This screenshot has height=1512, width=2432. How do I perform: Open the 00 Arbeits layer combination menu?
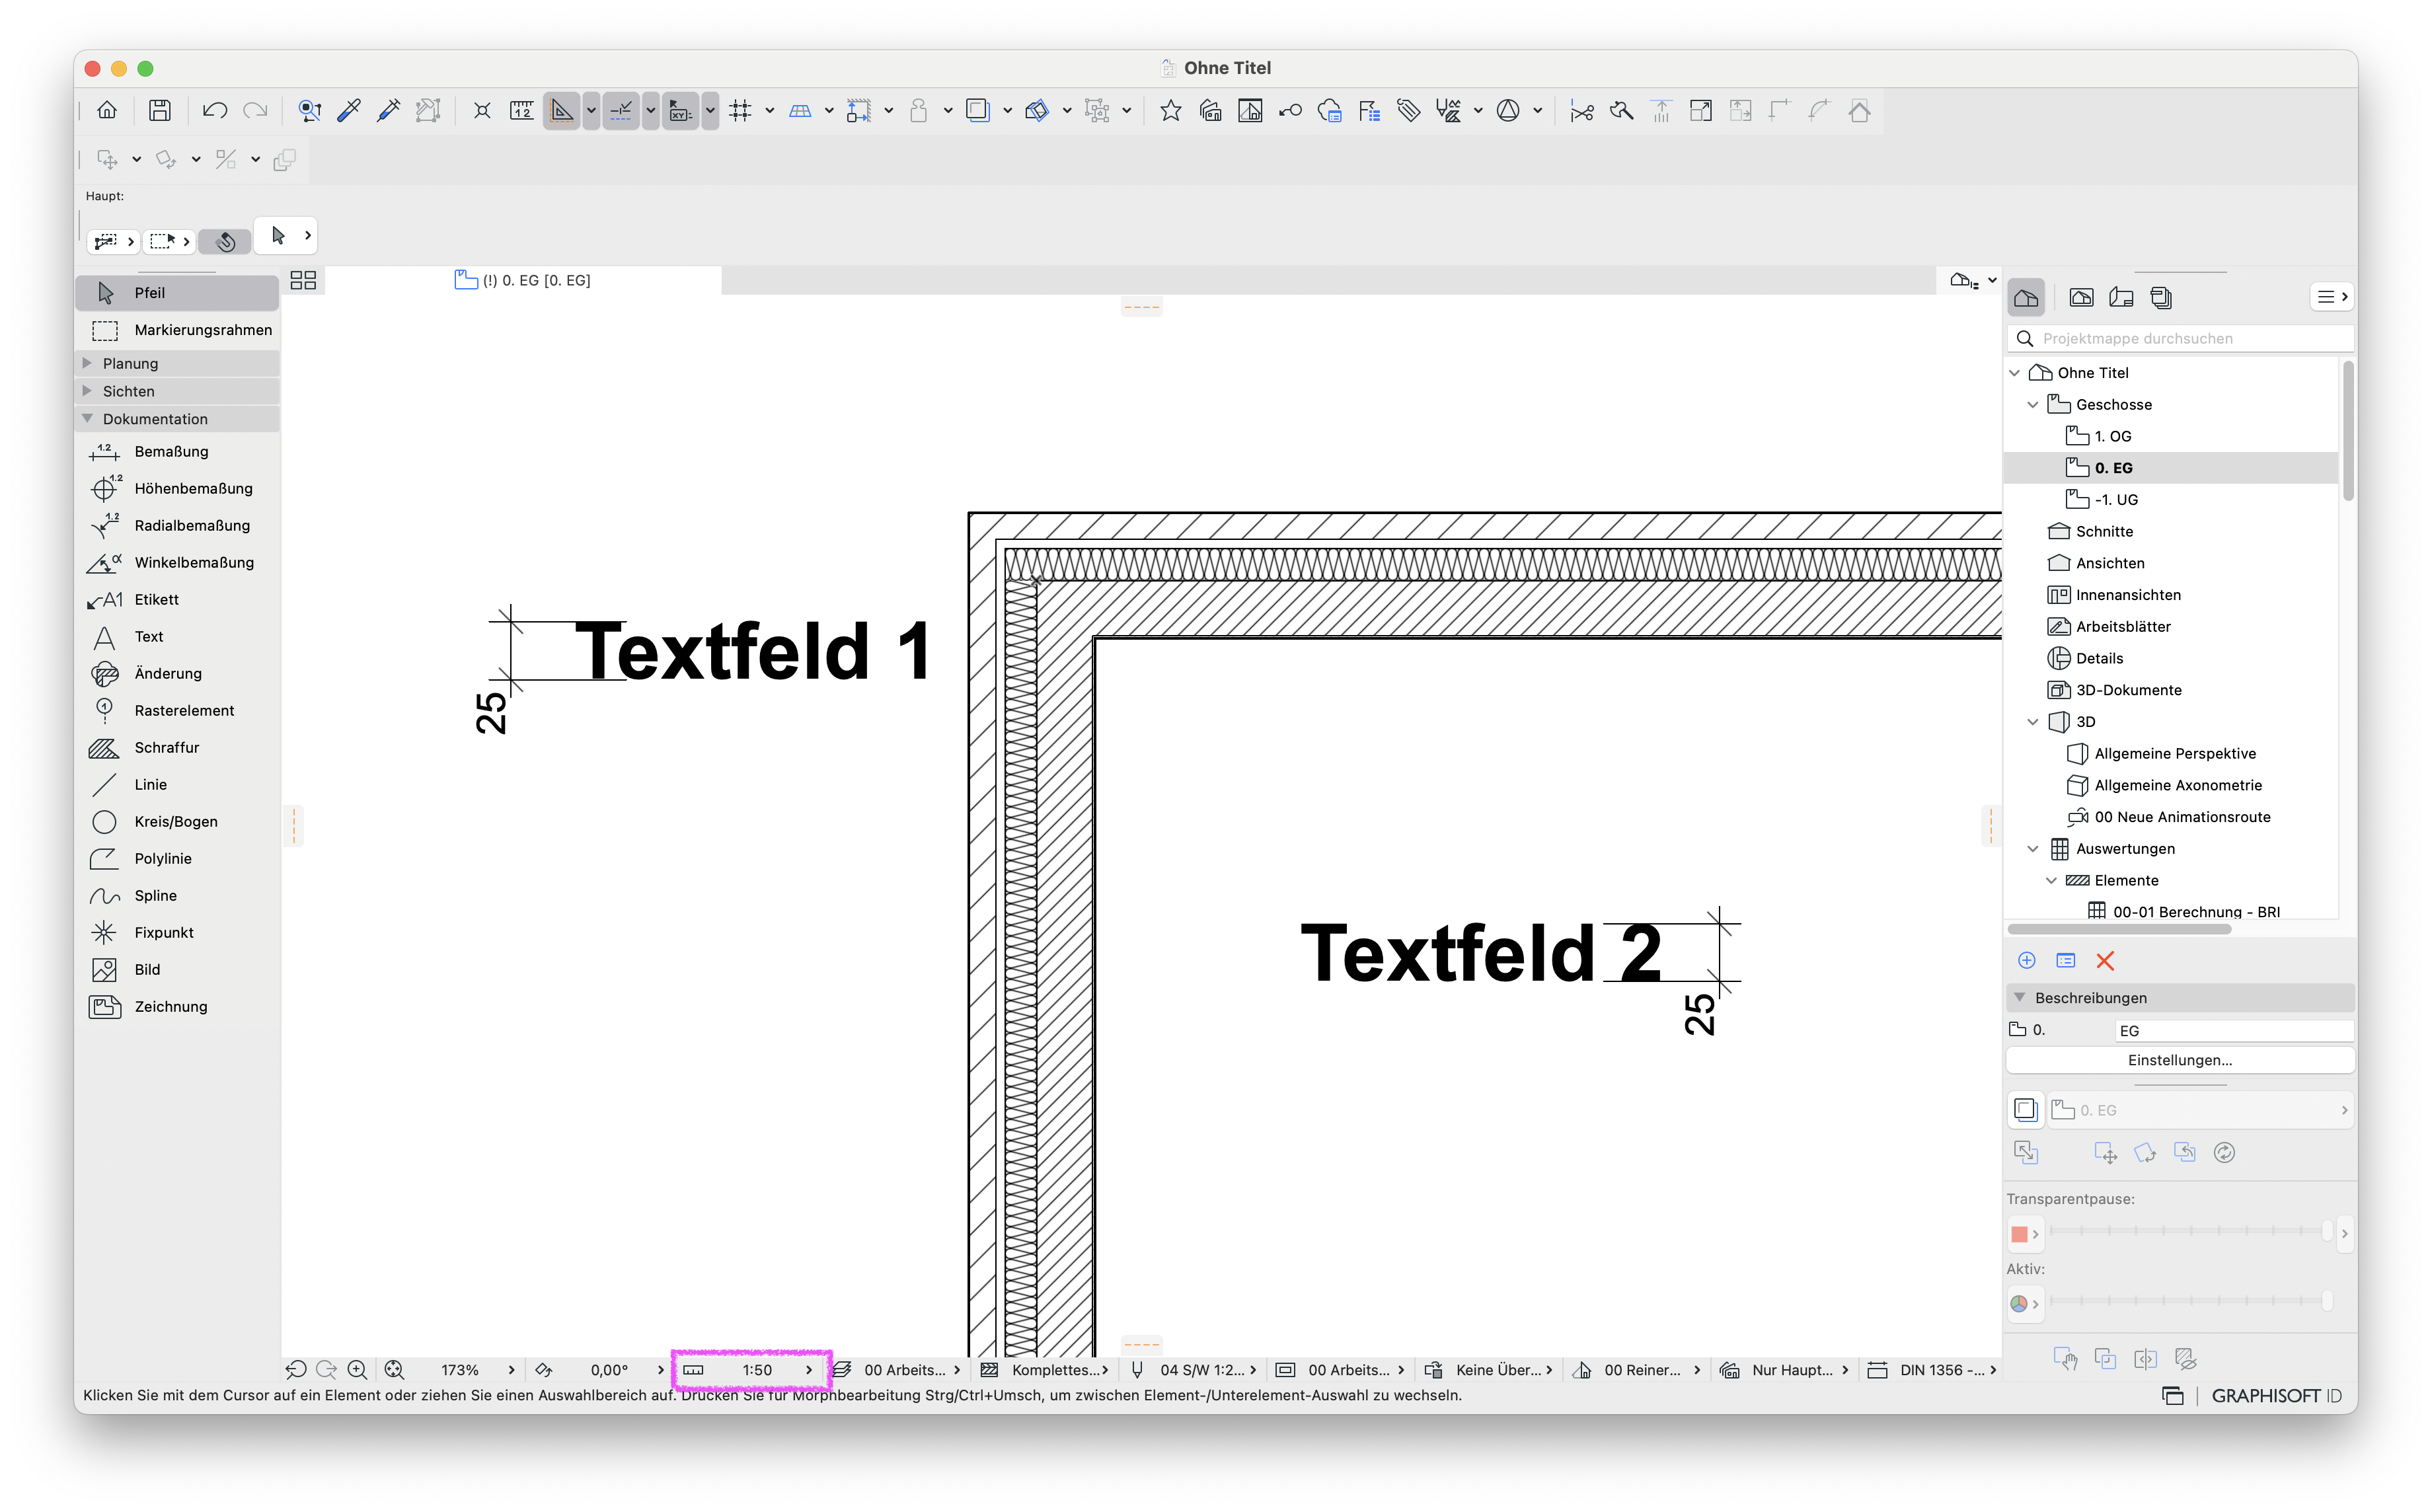point(897,1370)
